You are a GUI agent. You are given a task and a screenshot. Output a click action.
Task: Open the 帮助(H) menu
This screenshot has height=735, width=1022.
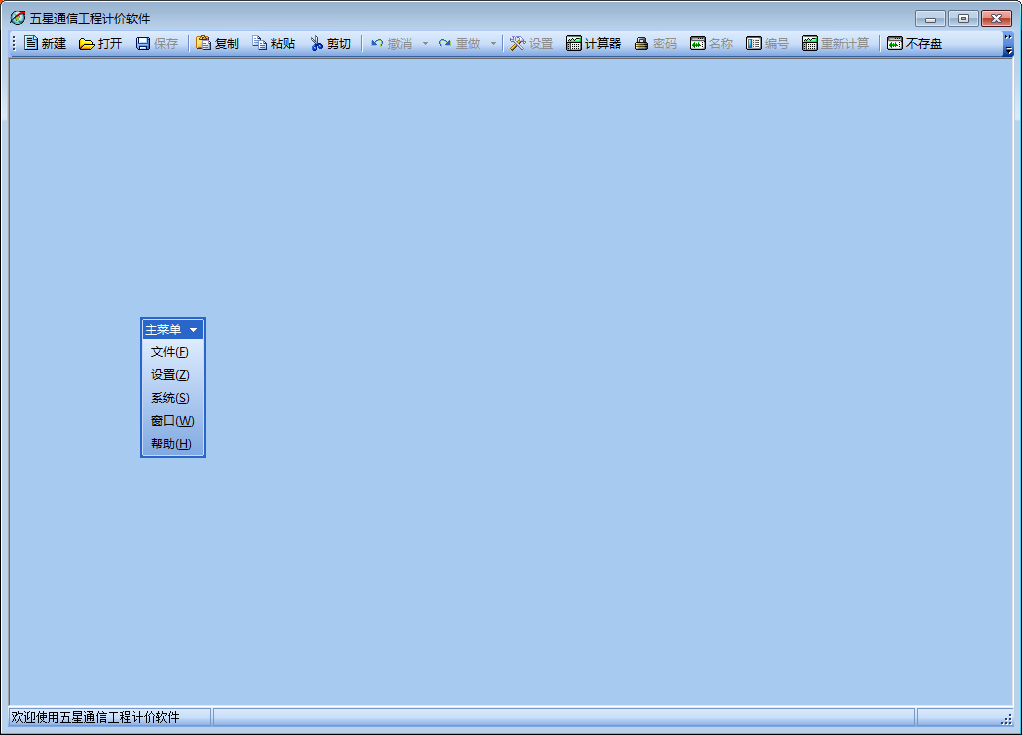[171, 443]
